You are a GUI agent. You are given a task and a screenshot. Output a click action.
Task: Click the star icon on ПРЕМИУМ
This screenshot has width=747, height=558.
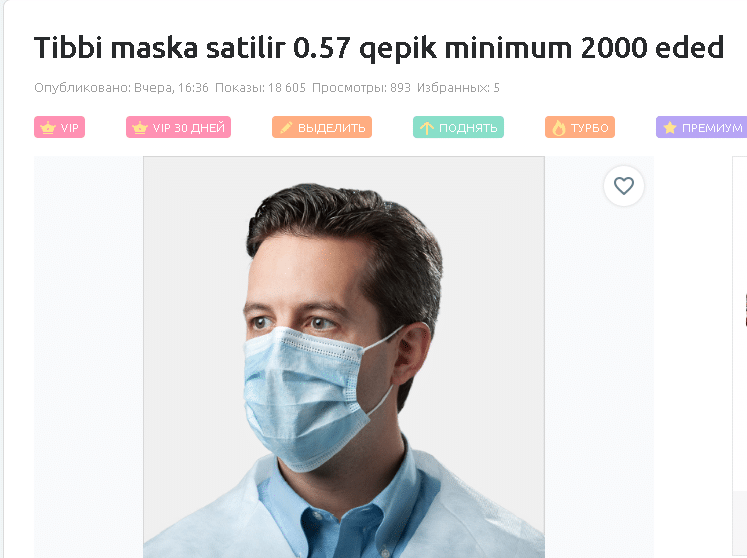click(x=670, y=127)
